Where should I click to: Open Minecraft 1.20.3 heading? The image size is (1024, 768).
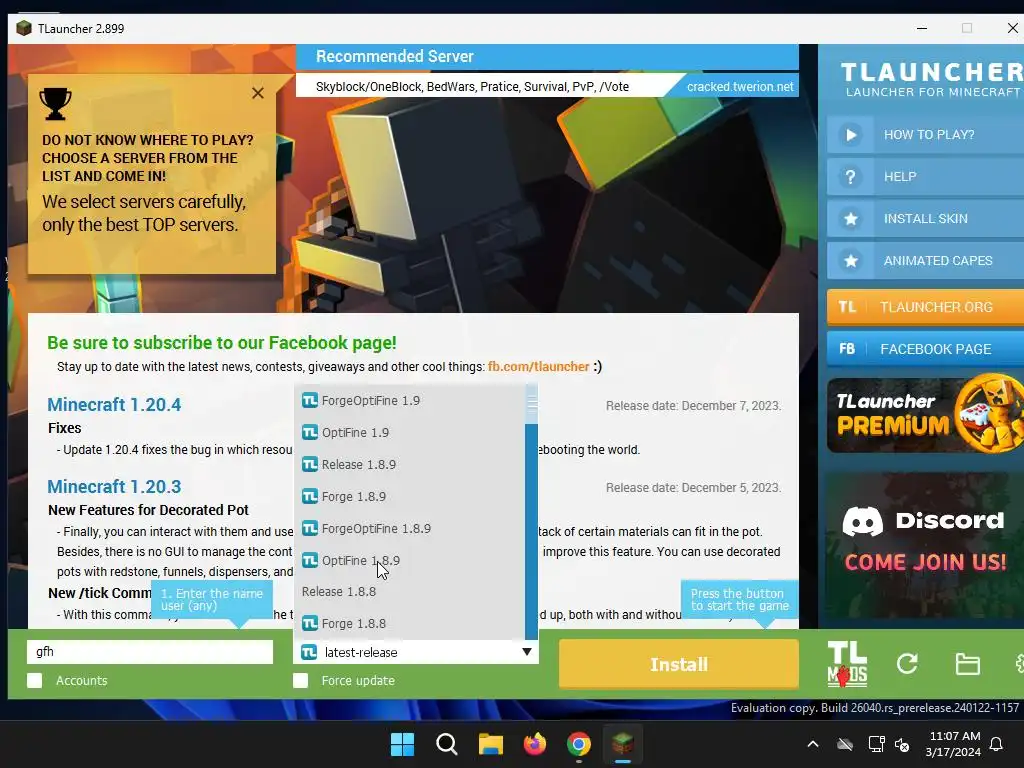114,487
